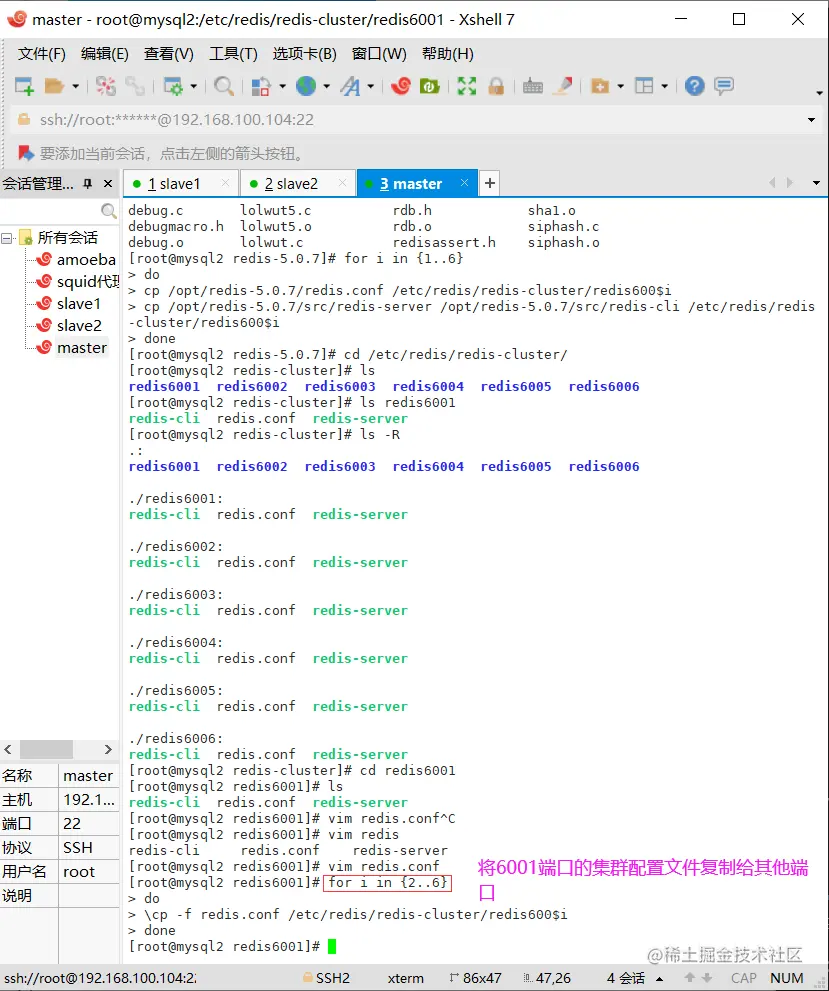
Task: Click the 4 会话 status bar up arrow
Action: (x=660, y=979)
